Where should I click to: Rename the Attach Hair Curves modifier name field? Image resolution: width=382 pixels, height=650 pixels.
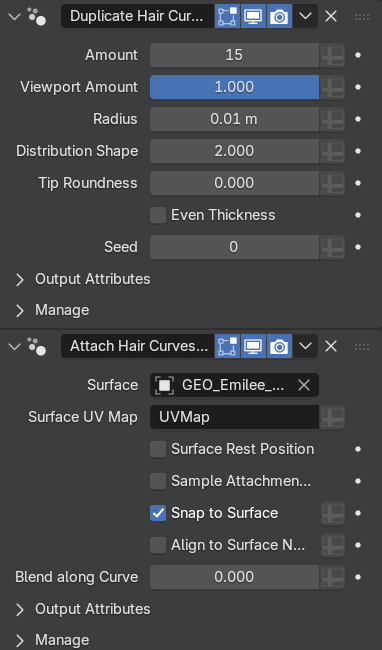(138, 347)
